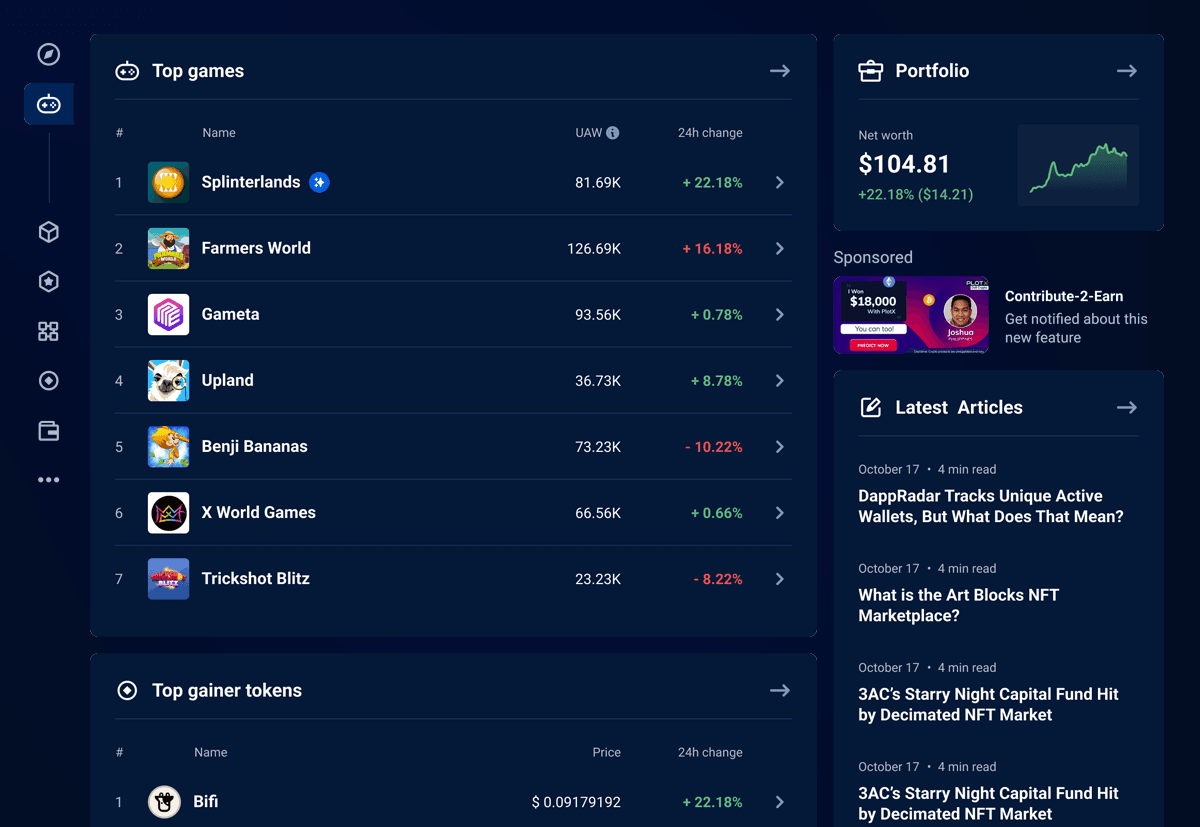Click the Sponsored label
The width and height of the screenshot is (1200, 827).
click(873, 257)
